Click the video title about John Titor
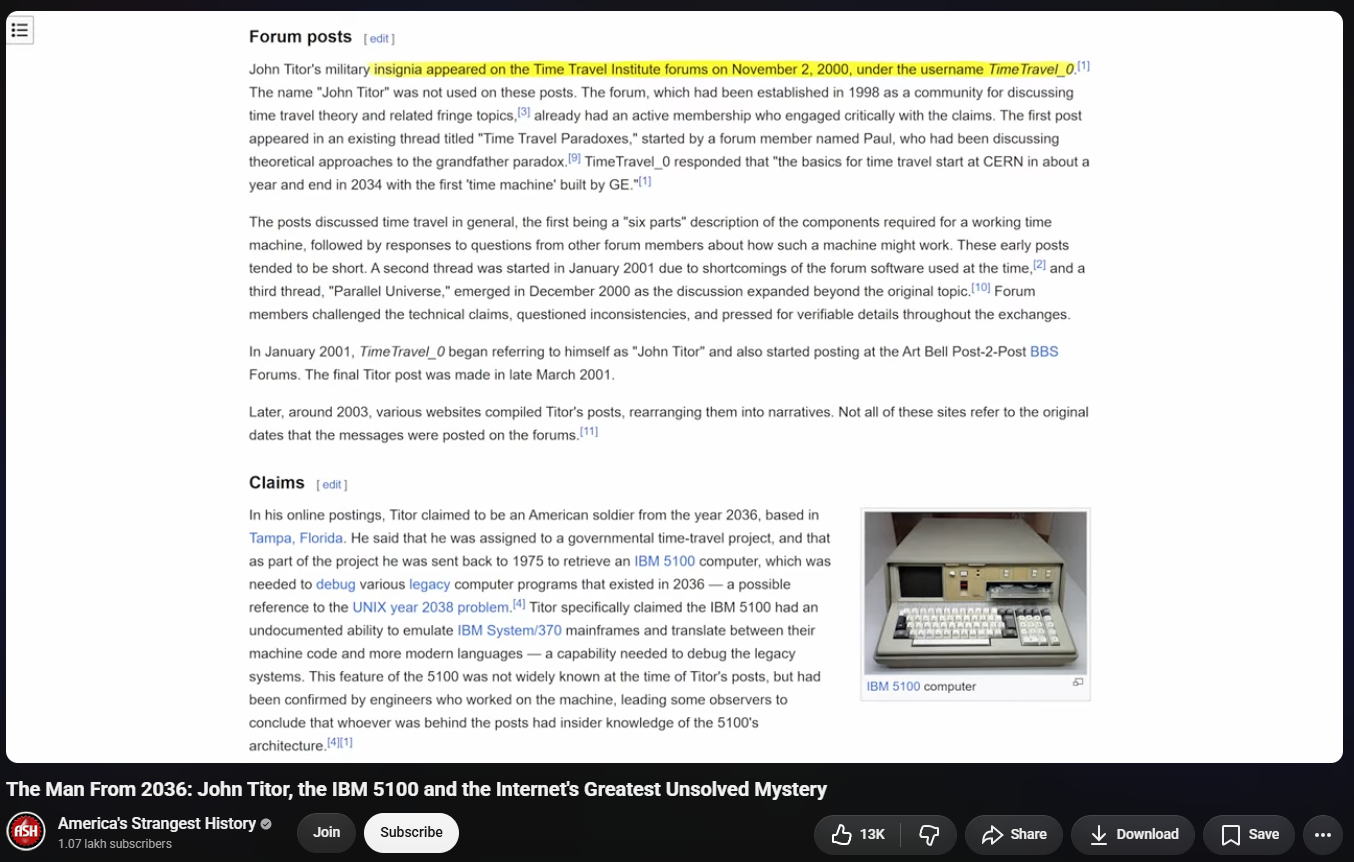The width and height of the screenshot is (1354, 862). 416,789
